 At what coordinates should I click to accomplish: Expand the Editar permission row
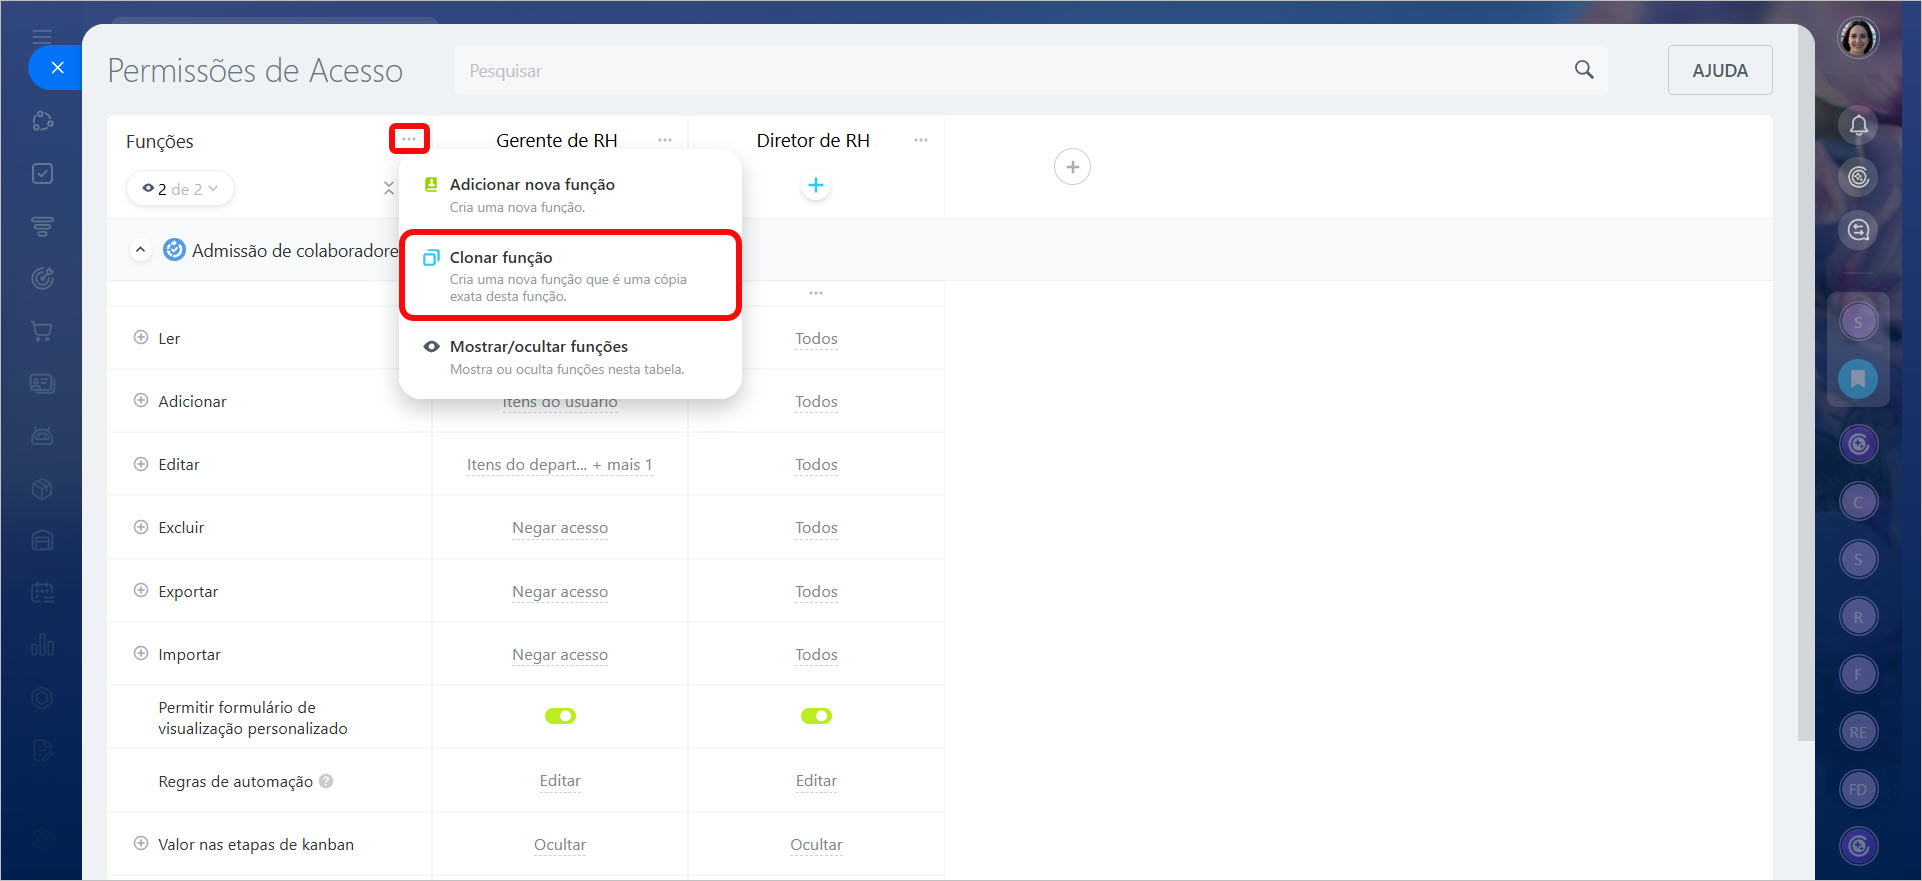click(x=141, y=464)
